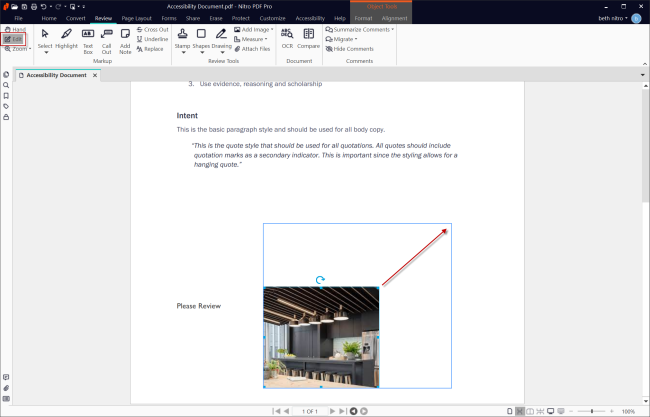The width and height of the screenshot is (650, 417).
Task: Adjust the zoom slider in status bar
Action: click(x=593, y=411)
